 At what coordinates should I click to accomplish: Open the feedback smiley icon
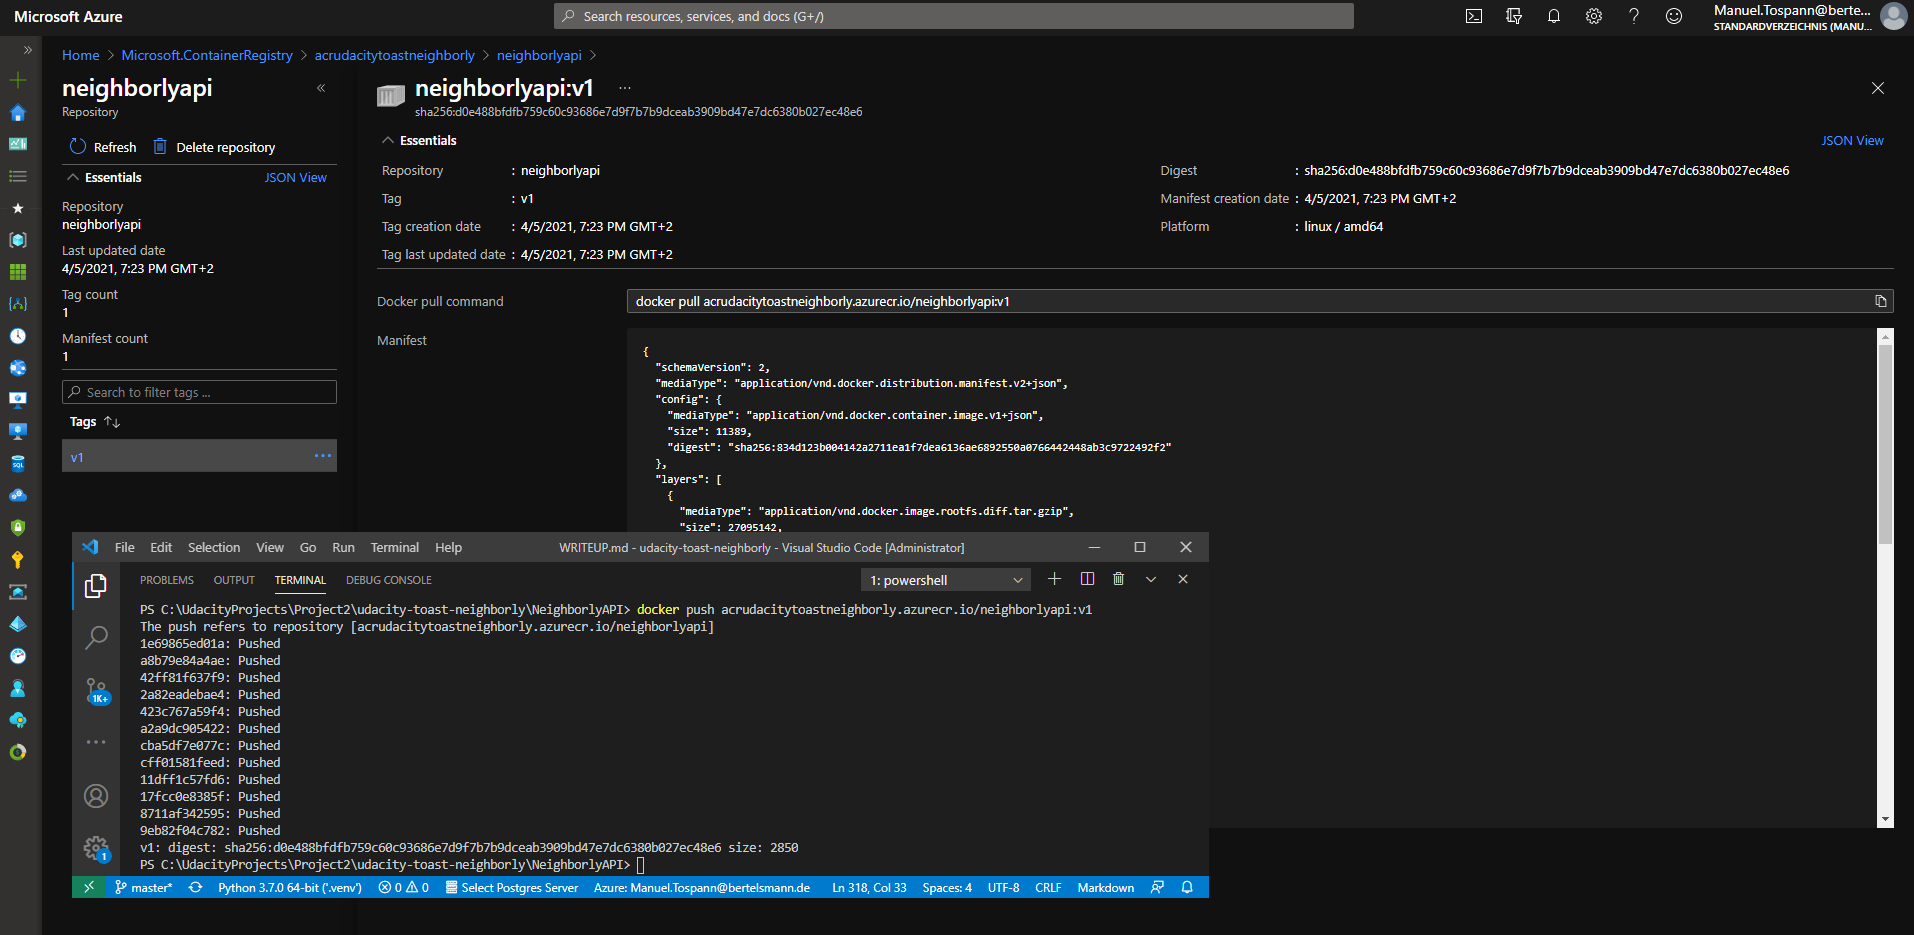tap(1674, 16)
